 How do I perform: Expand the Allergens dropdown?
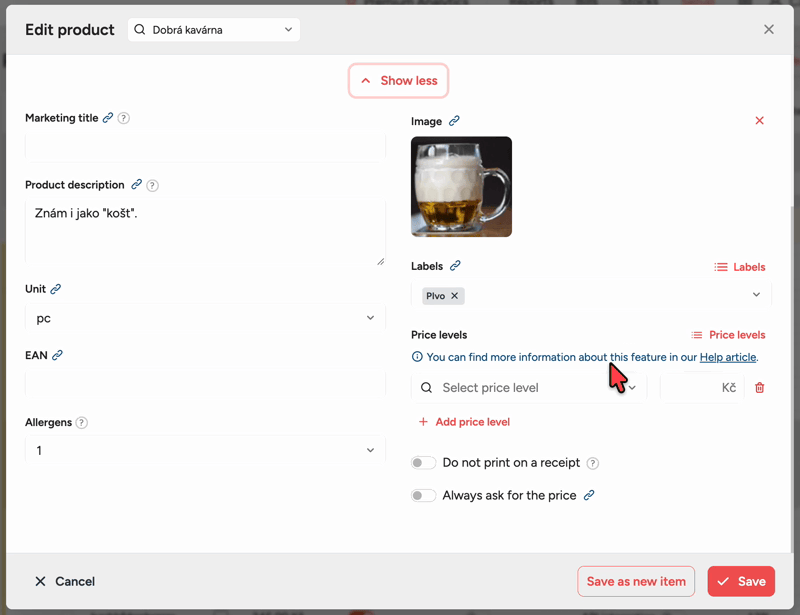click(205, 450)
